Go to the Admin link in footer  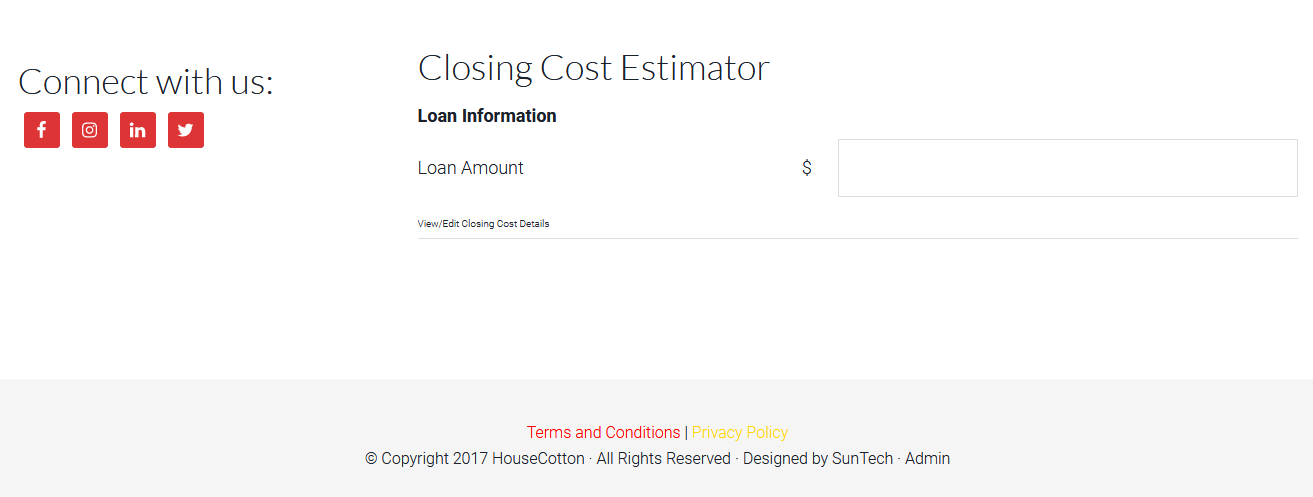[x=927, y=459]
